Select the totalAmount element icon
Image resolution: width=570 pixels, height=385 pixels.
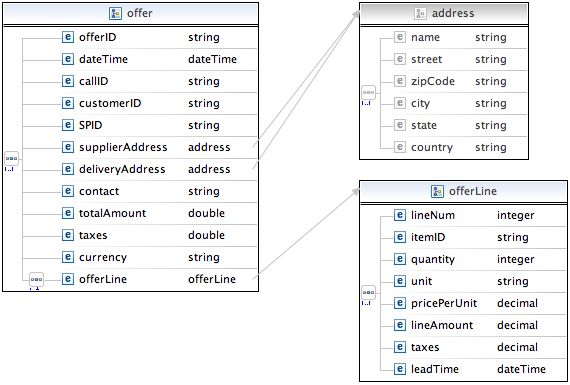point(68,213)
